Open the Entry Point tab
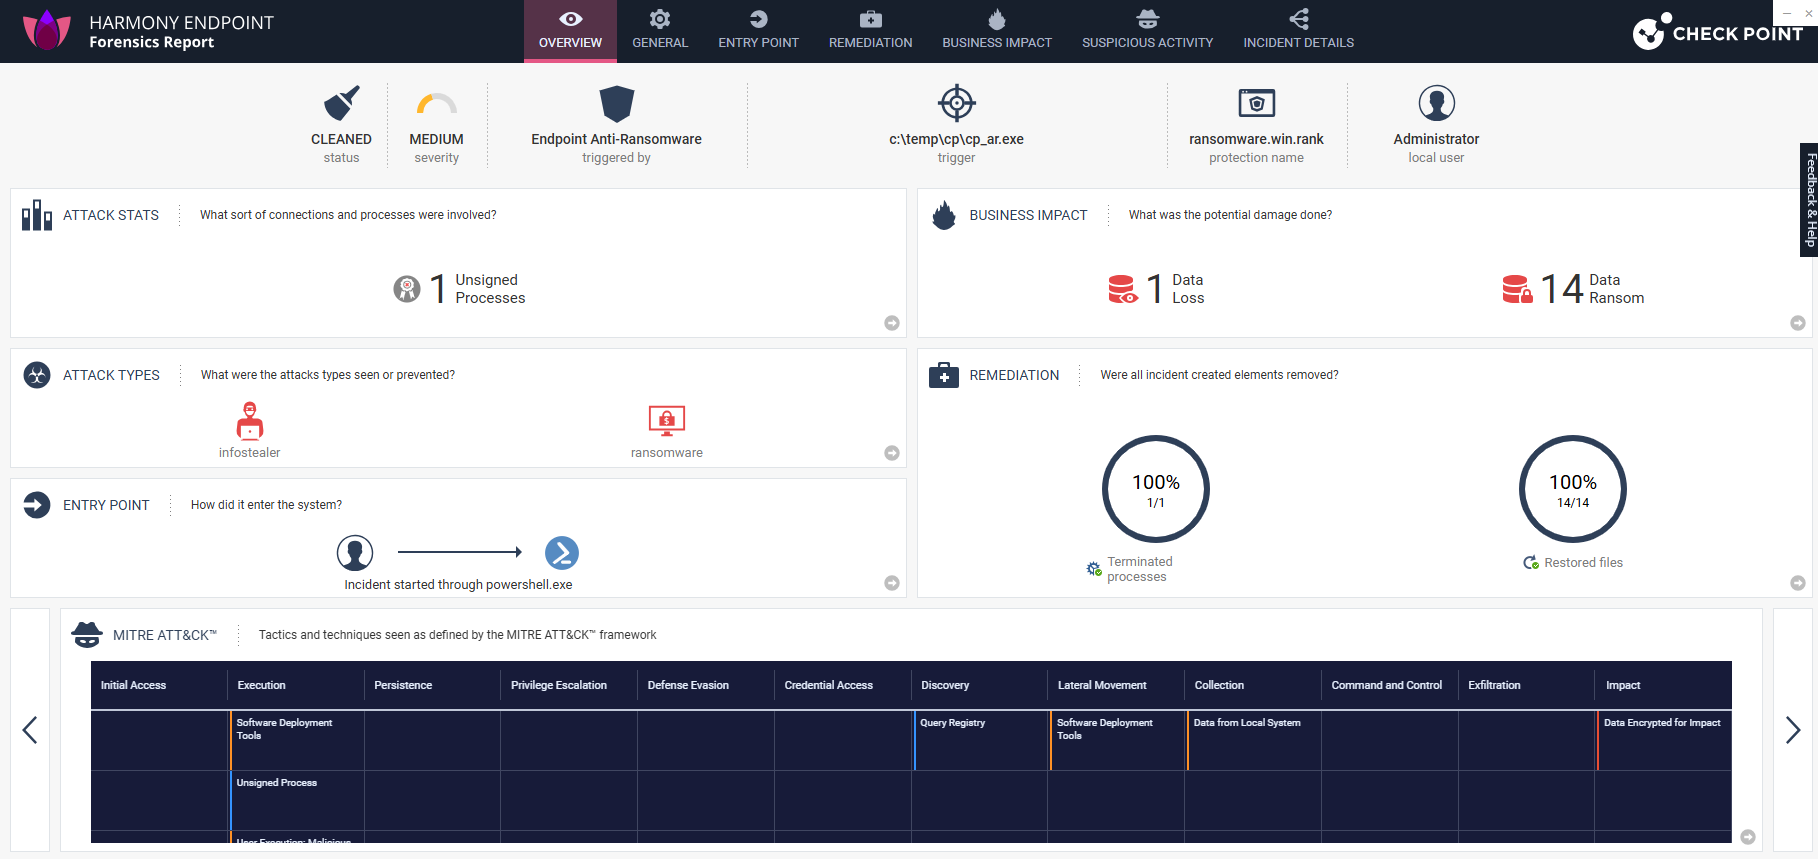 (758, 31)
